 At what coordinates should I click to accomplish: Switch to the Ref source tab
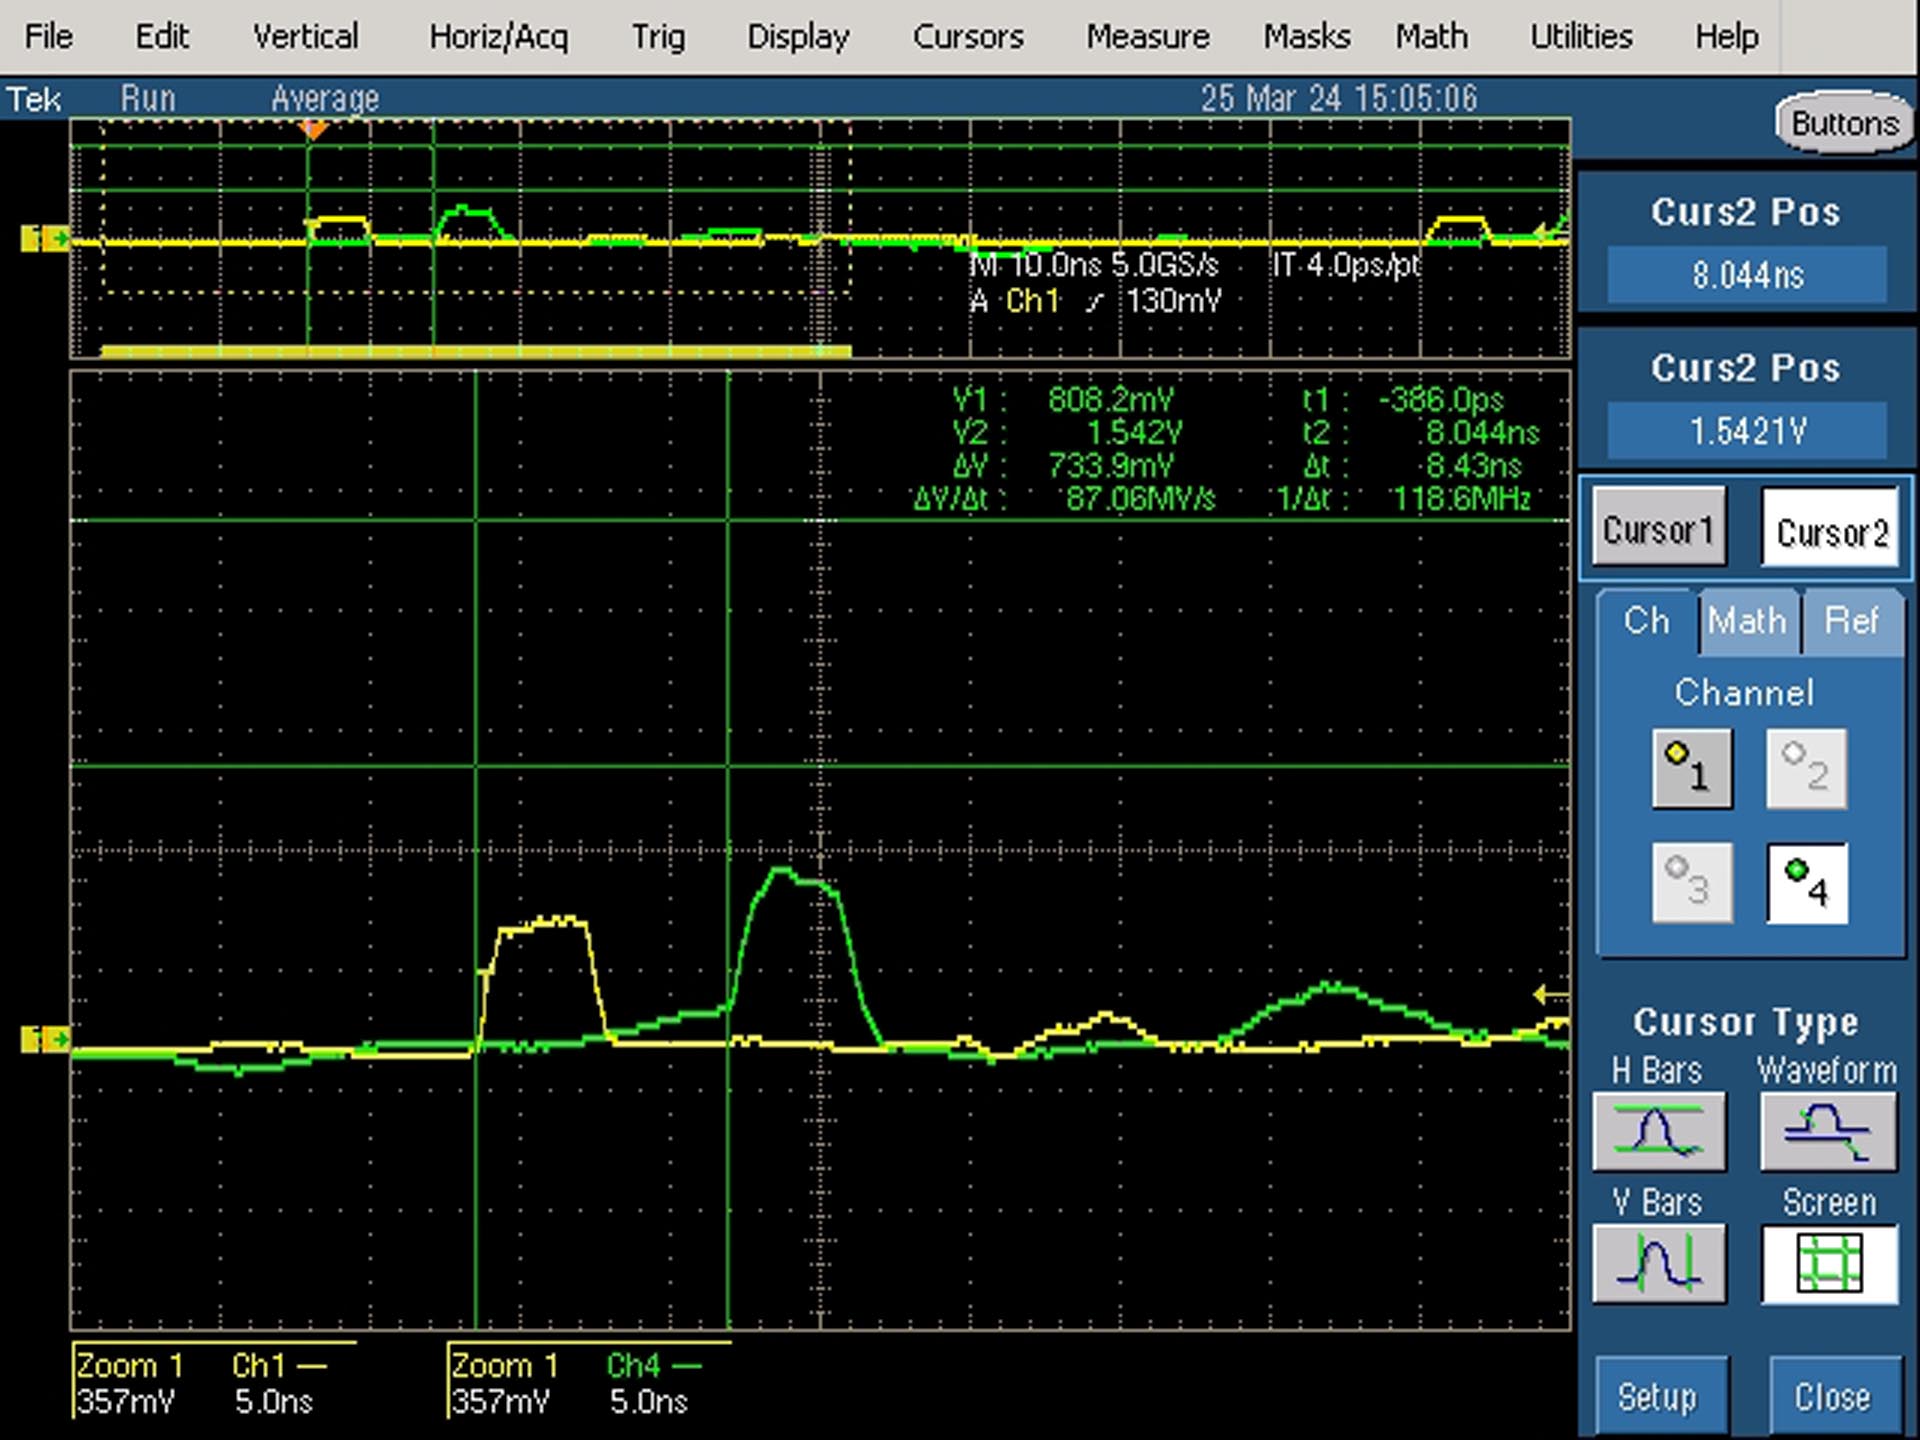tap(1852, 621)
